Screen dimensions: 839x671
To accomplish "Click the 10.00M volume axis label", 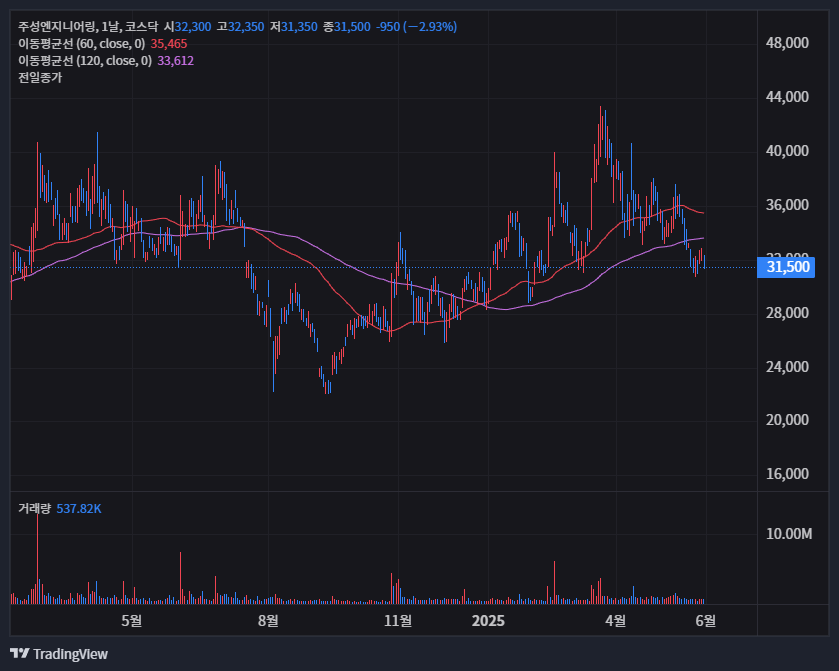I will click(789, 534).
